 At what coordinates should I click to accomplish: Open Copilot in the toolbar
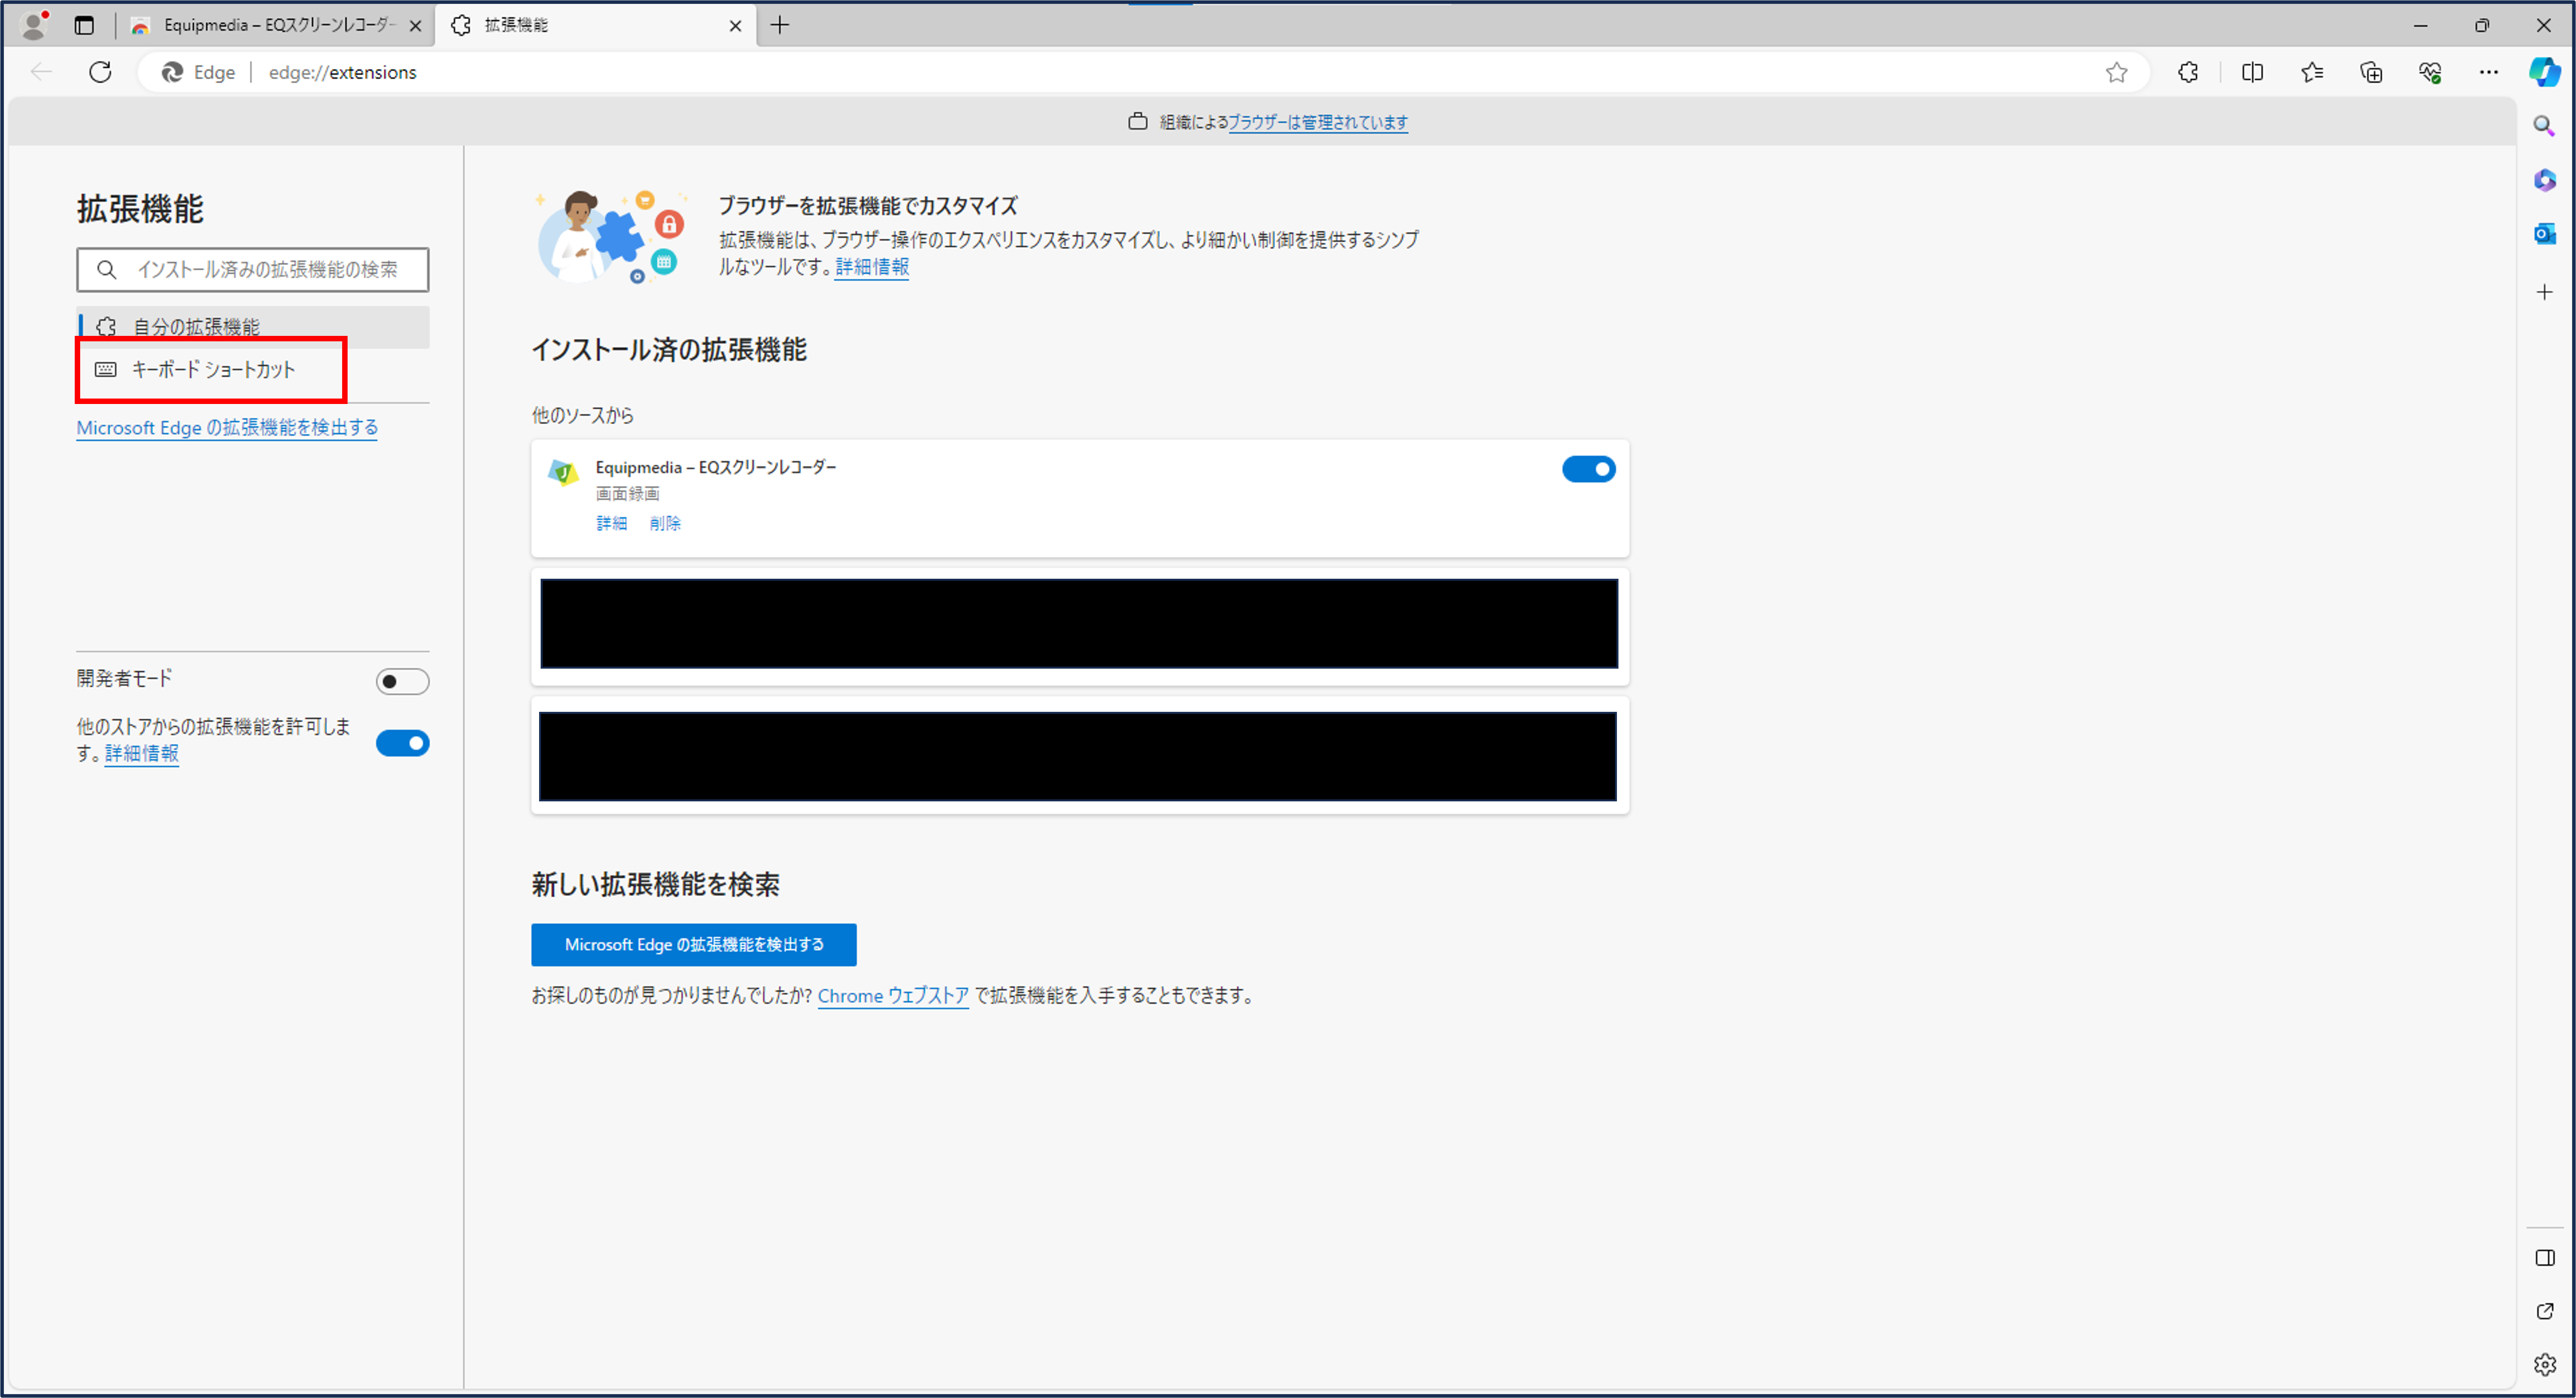click(2545, 72)
